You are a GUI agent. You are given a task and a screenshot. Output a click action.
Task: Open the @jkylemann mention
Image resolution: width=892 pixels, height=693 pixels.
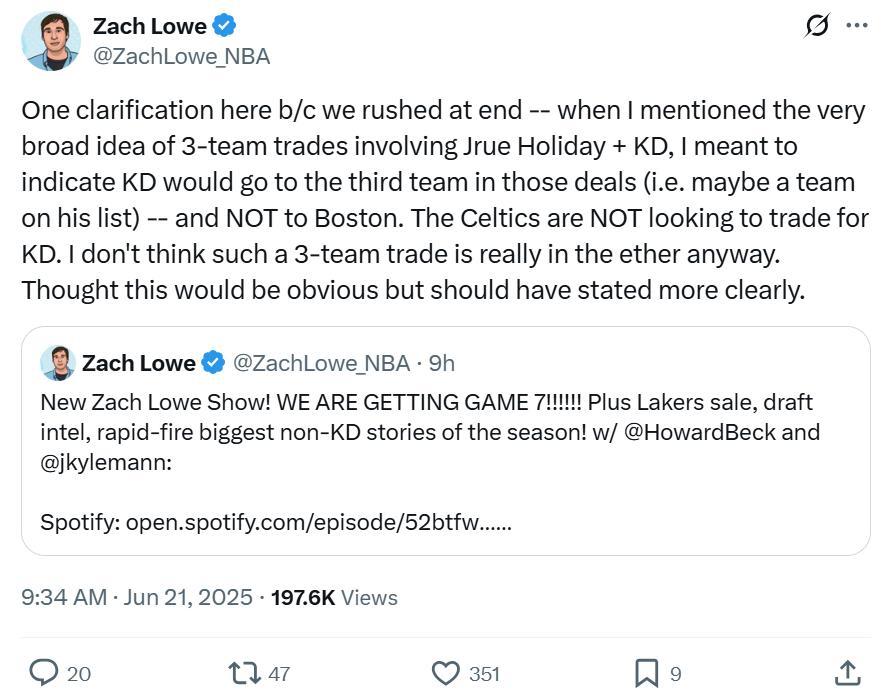click(x=106, y=463)
